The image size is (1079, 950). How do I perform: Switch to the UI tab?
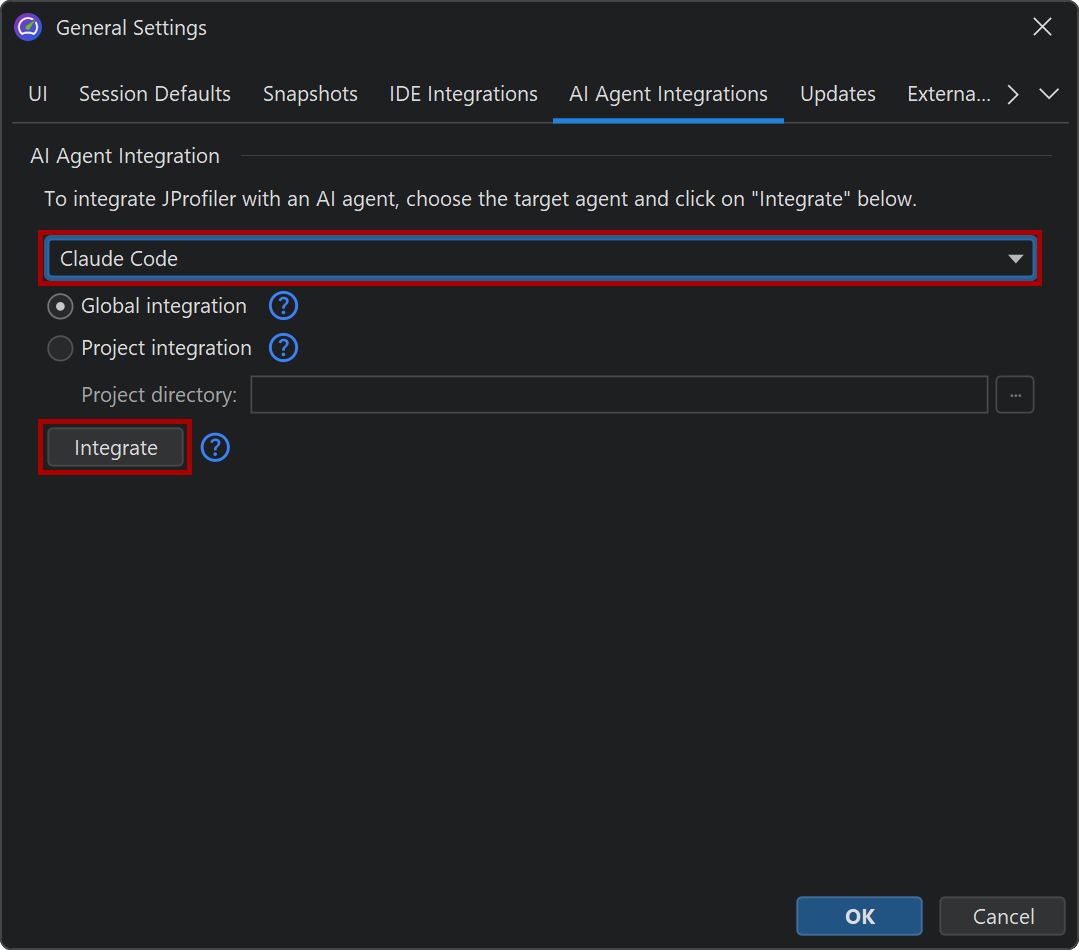[38, 94]
